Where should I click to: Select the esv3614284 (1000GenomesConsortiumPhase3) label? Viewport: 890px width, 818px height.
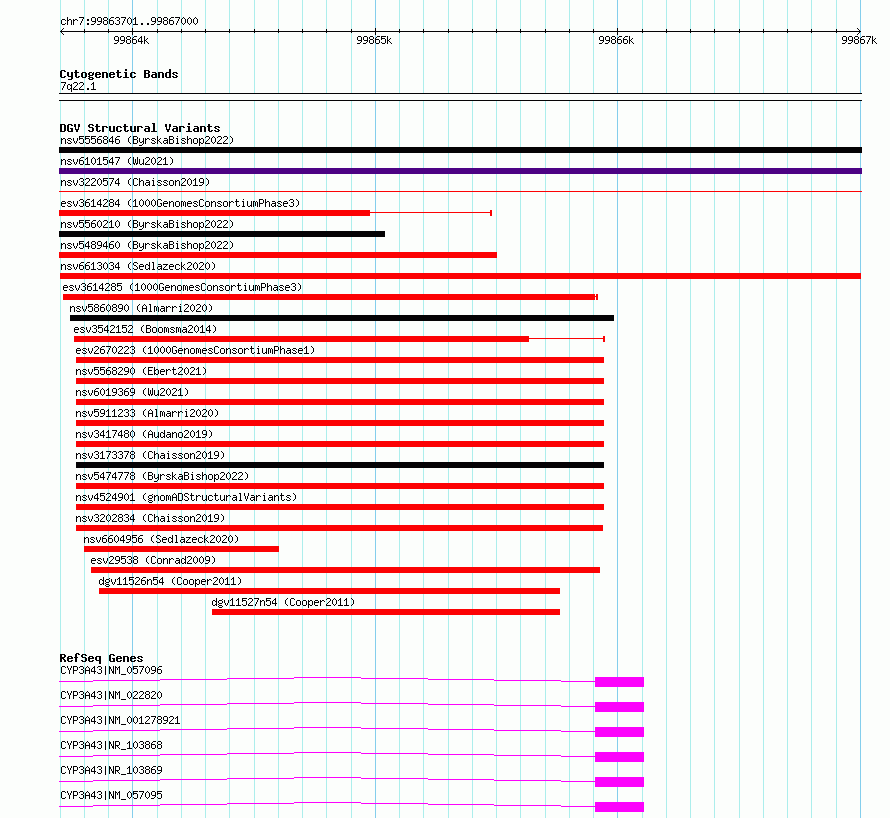coord(180,203)
